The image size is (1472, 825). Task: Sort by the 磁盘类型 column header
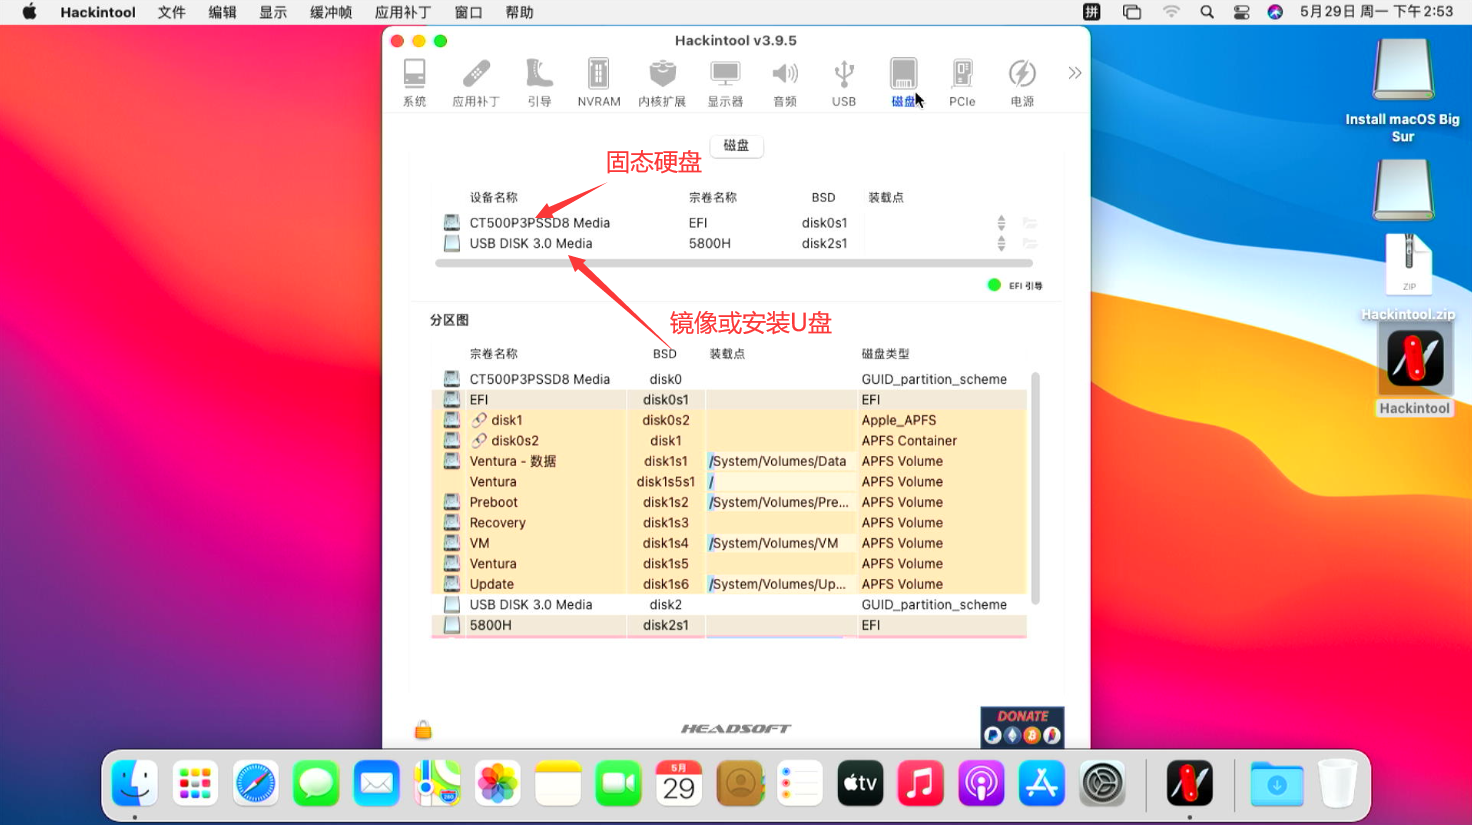pyautogui.click(x=886, y=354)
